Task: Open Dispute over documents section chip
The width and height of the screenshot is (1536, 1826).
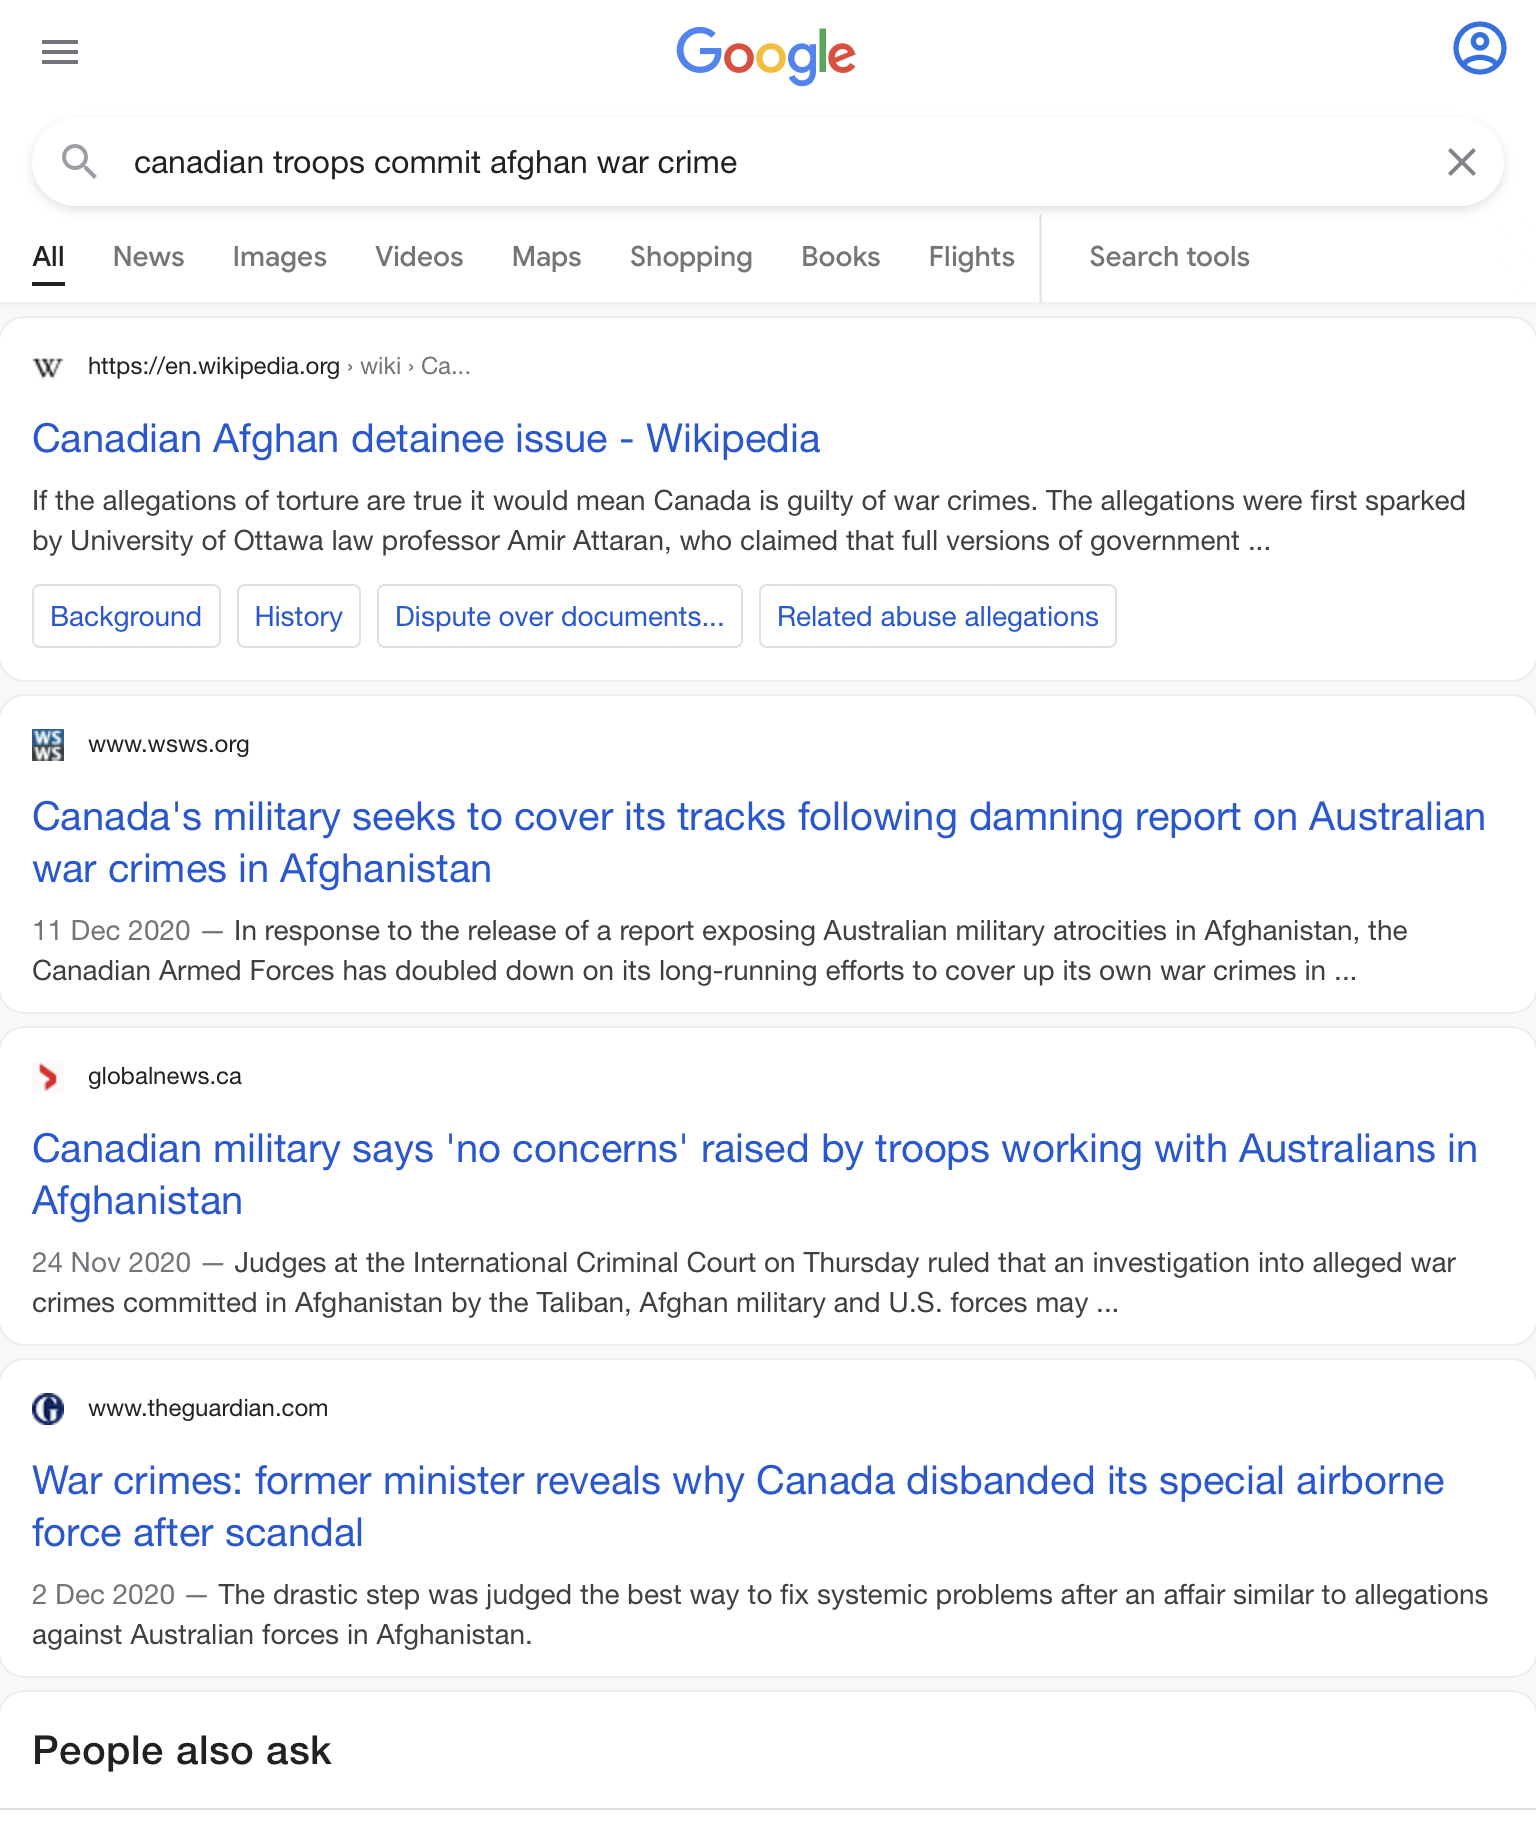Action: (559, 617)
